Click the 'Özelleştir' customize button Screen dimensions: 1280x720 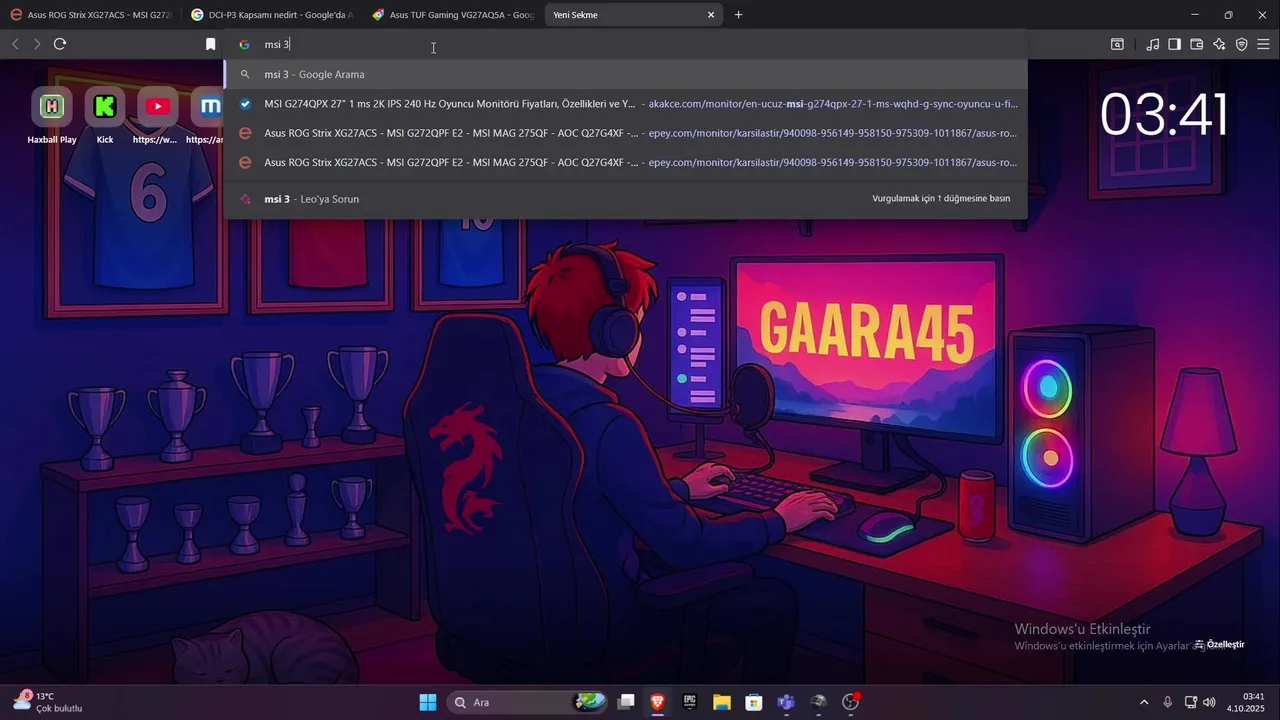(1220, 645)
